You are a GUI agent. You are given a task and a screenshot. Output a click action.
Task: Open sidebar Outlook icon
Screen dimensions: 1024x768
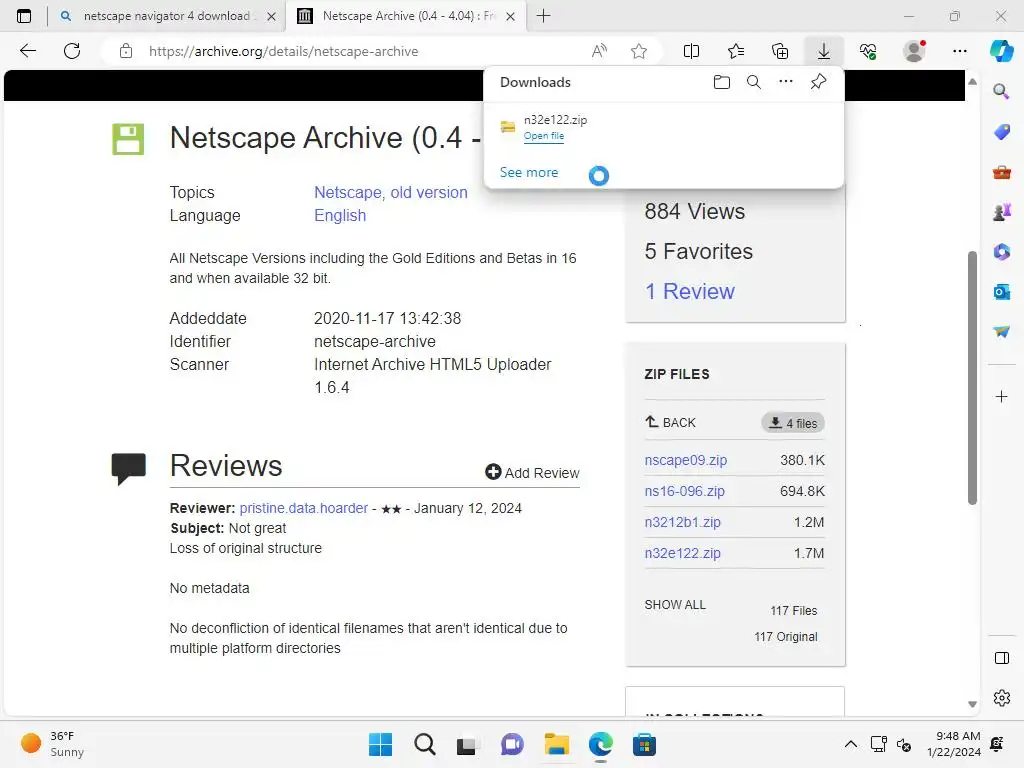[1002, 292]
